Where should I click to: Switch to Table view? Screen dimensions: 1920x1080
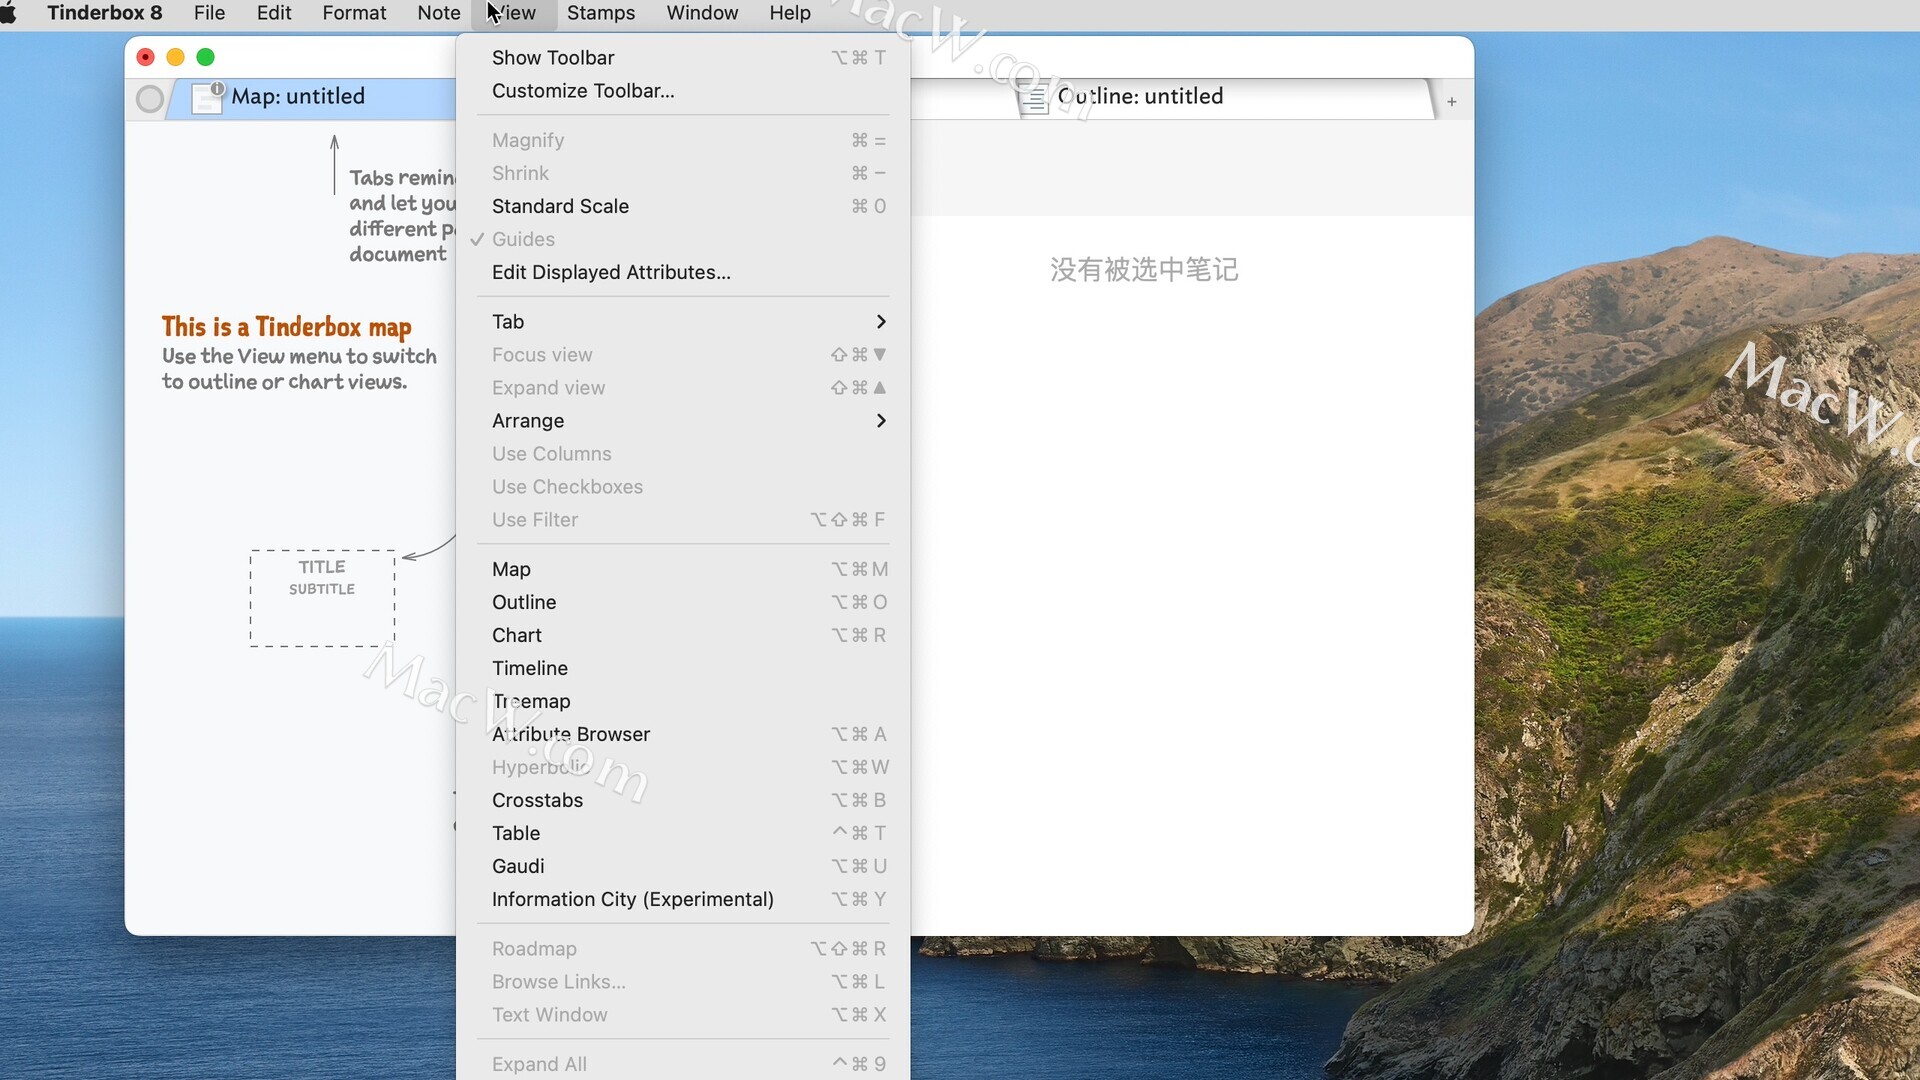click(683, 833)
